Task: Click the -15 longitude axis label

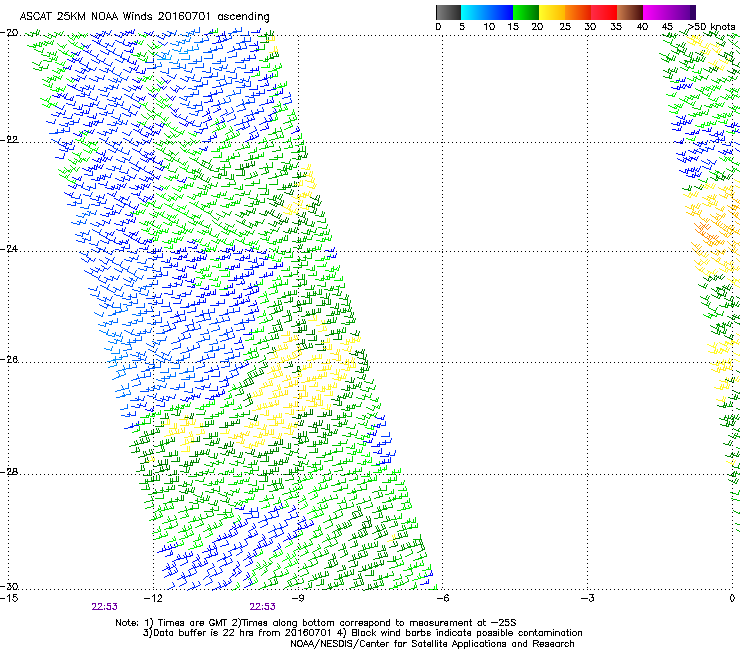Action: pos(10,598)
